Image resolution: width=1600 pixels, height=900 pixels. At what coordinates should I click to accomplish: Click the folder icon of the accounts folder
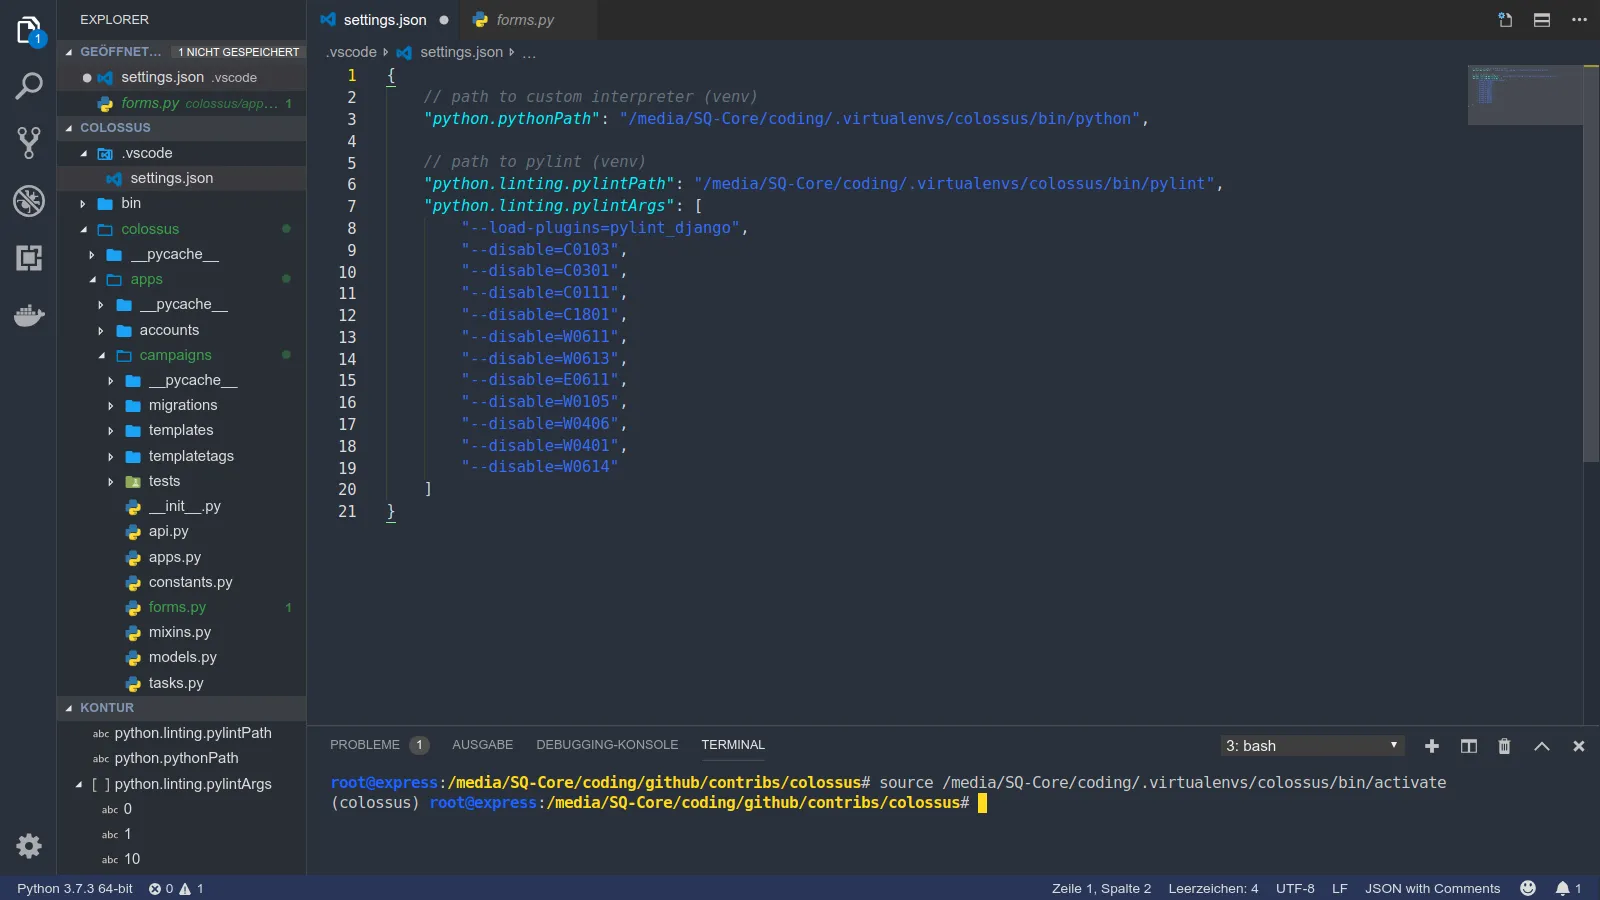pos(124,331)
